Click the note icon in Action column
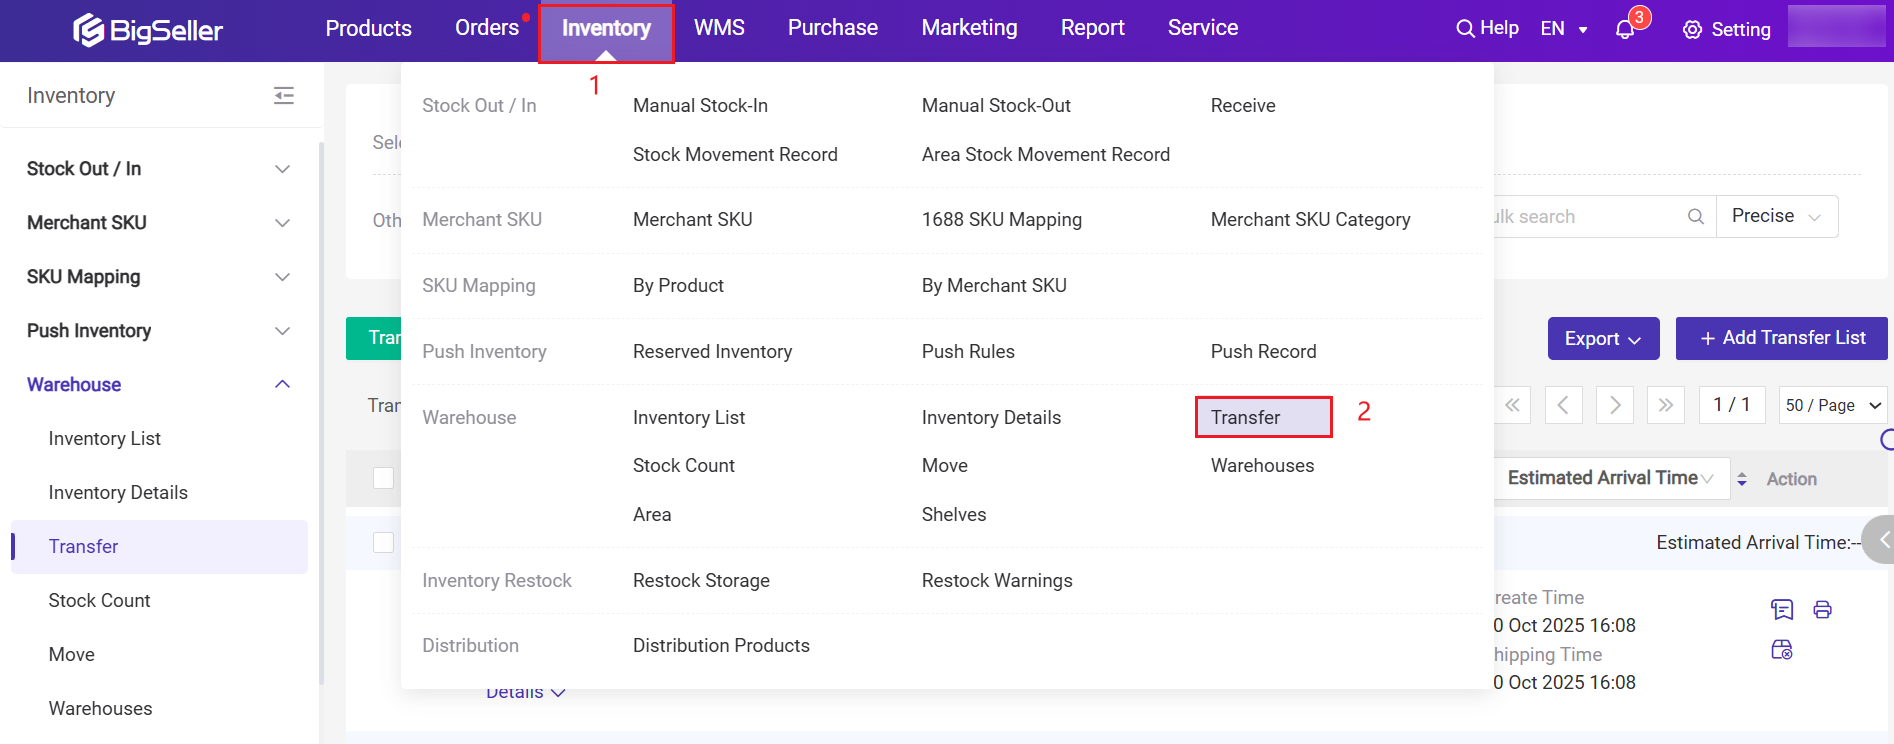Viewport: 1894px width, 744px height. (x=1781, y=610)
